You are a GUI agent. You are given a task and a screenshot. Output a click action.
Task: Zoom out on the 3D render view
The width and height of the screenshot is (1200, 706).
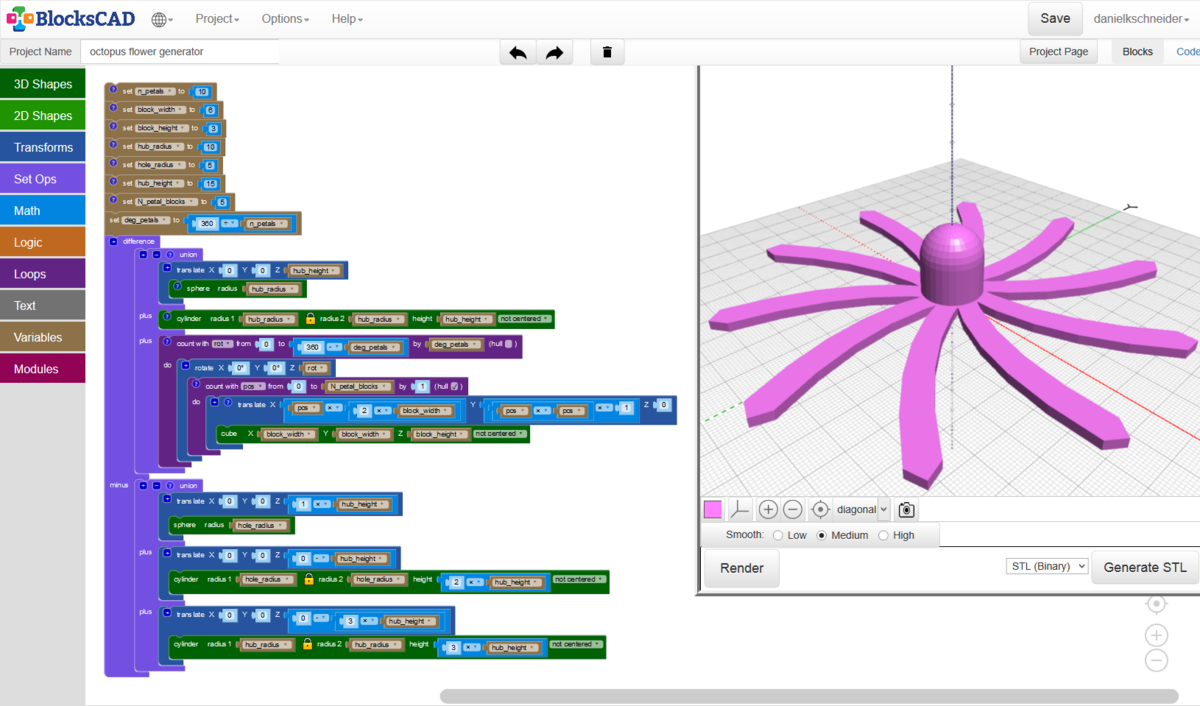tap(793, 510)
